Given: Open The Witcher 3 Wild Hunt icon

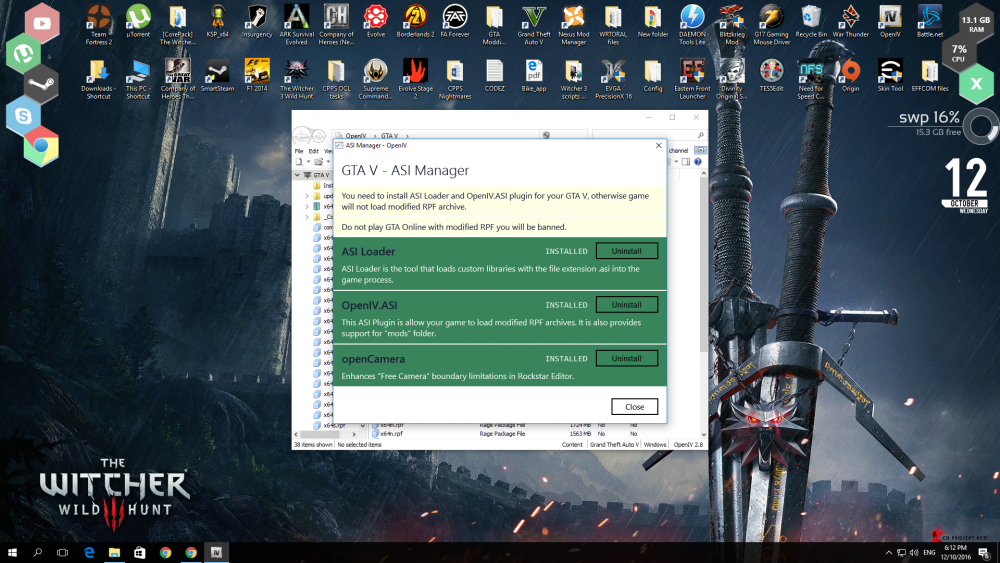Looking at the screenshot, I should pos(297,80).
